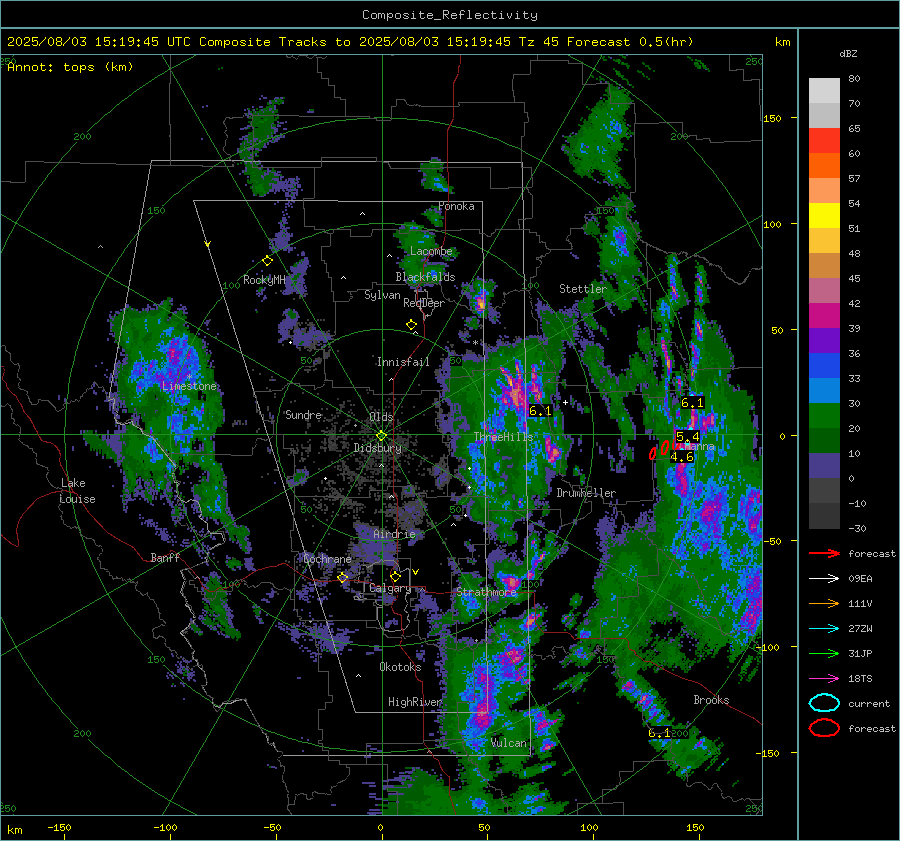Click the Strathmore label
This screenshot has height=841, width=900.
point(486,591)
